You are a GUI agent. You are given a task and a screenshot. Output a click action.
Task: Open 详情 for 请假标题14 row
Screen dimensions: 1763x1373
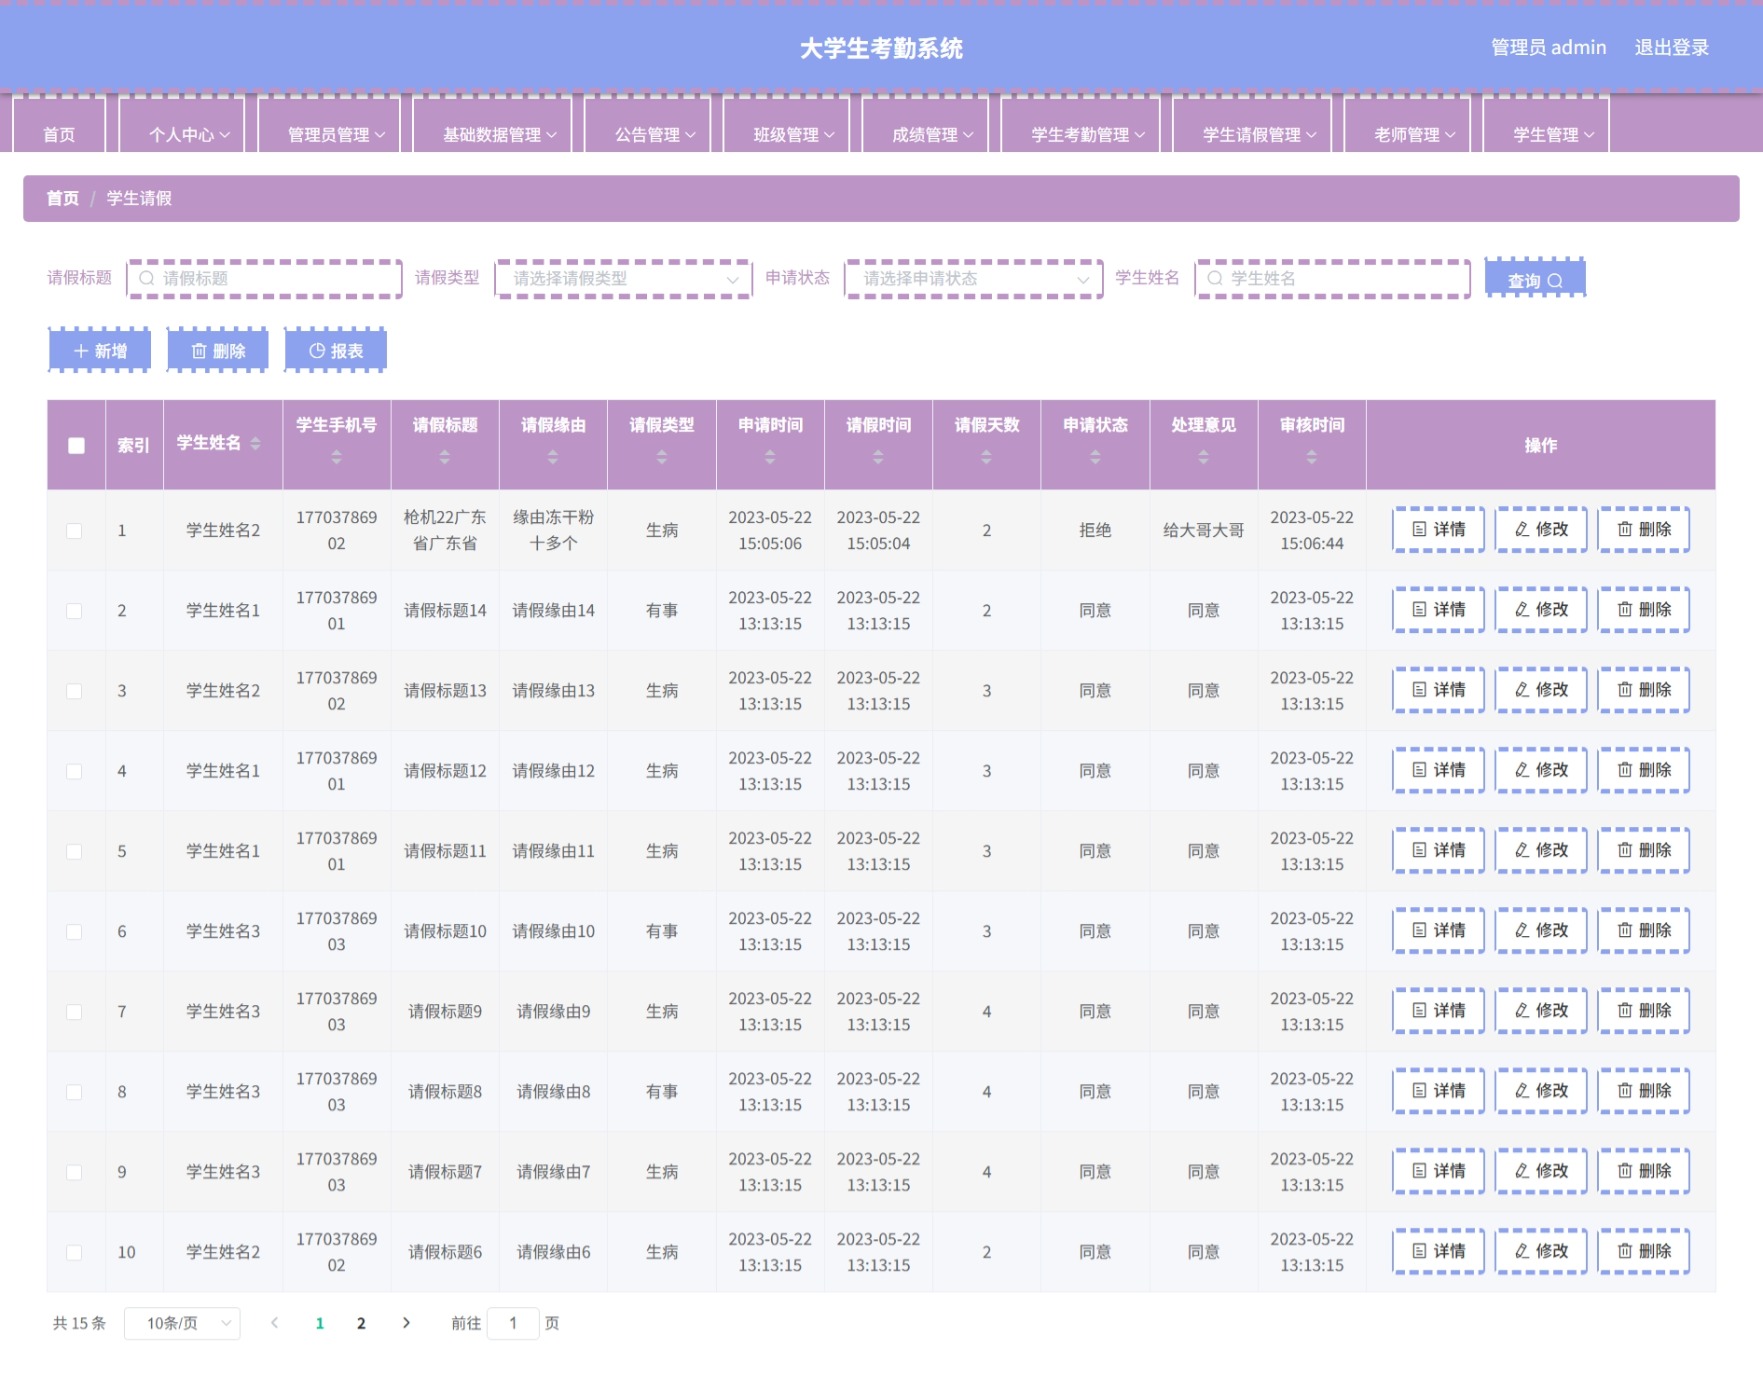point(1439,609)
